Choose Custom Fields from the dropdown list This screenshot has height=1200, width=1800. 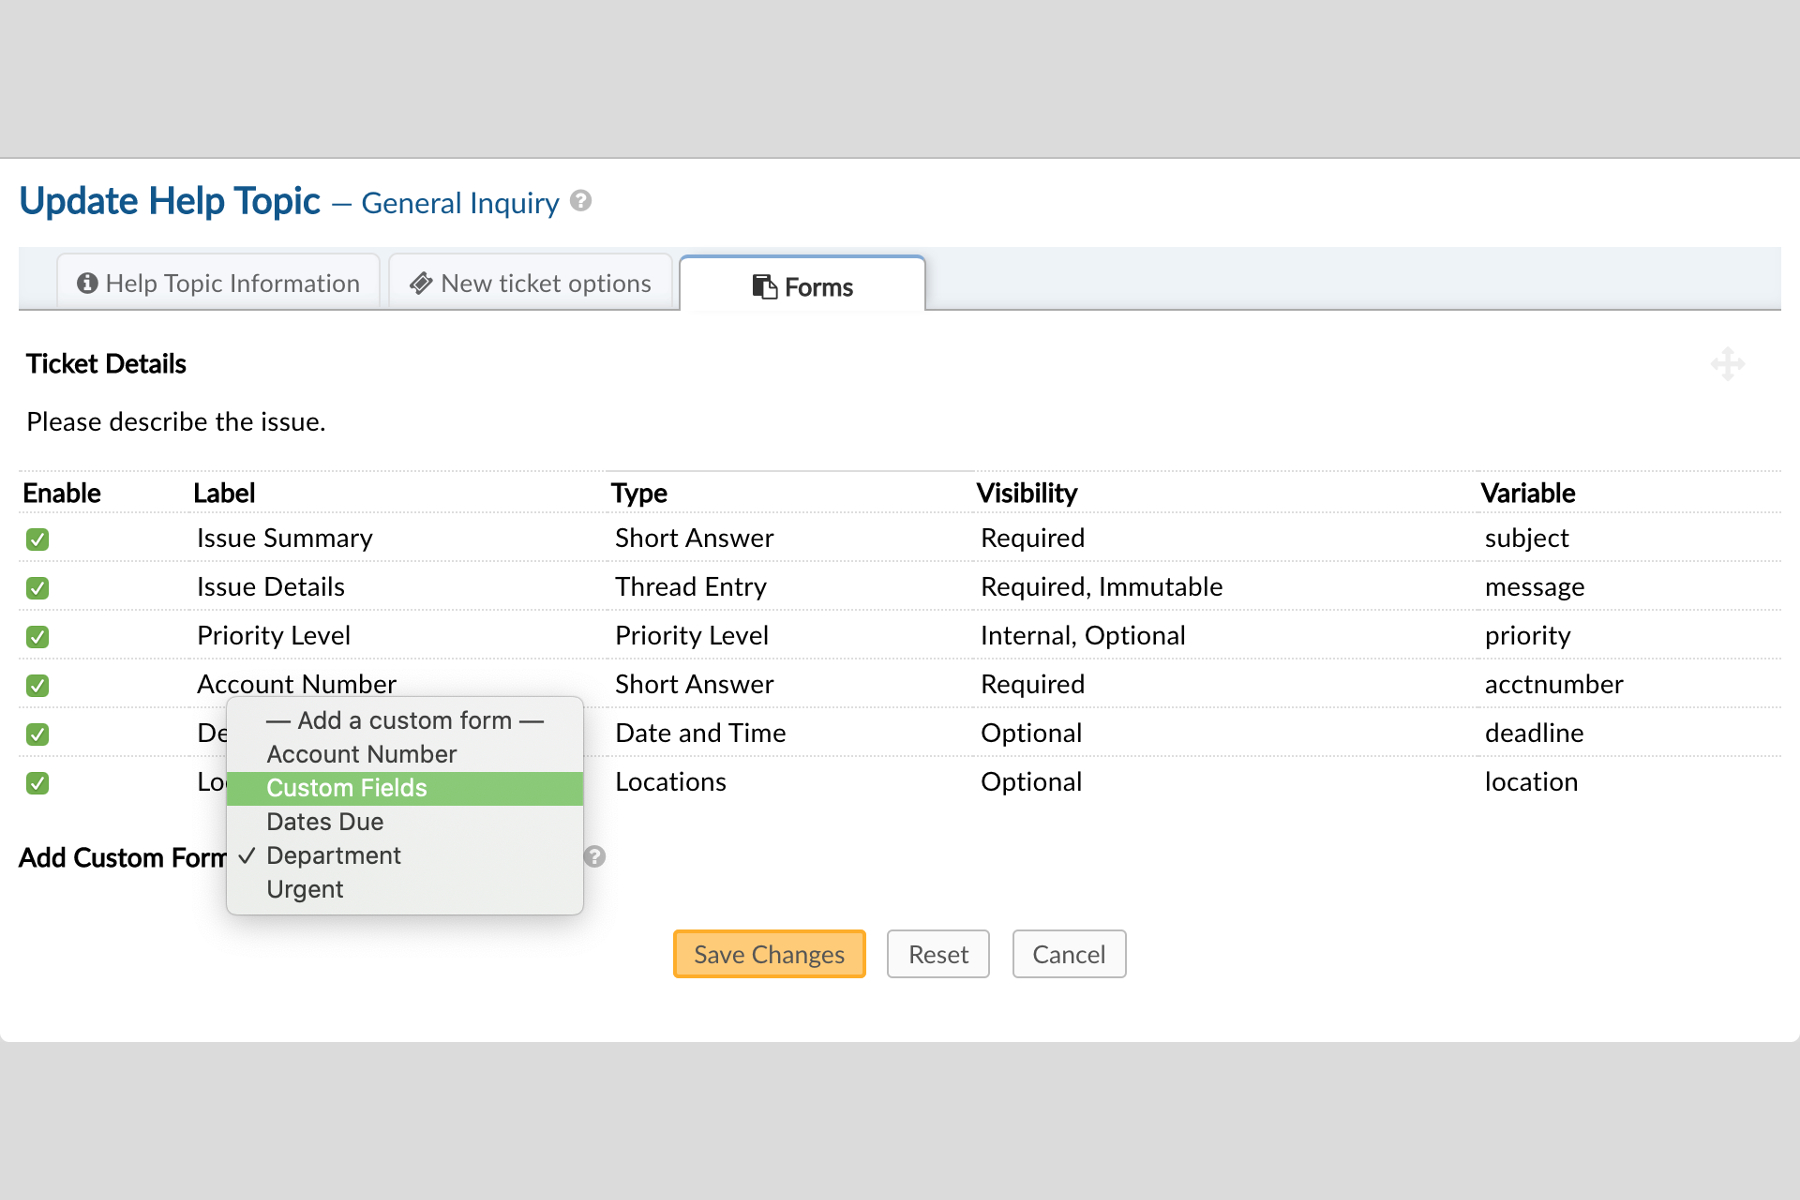pos(346,788)
